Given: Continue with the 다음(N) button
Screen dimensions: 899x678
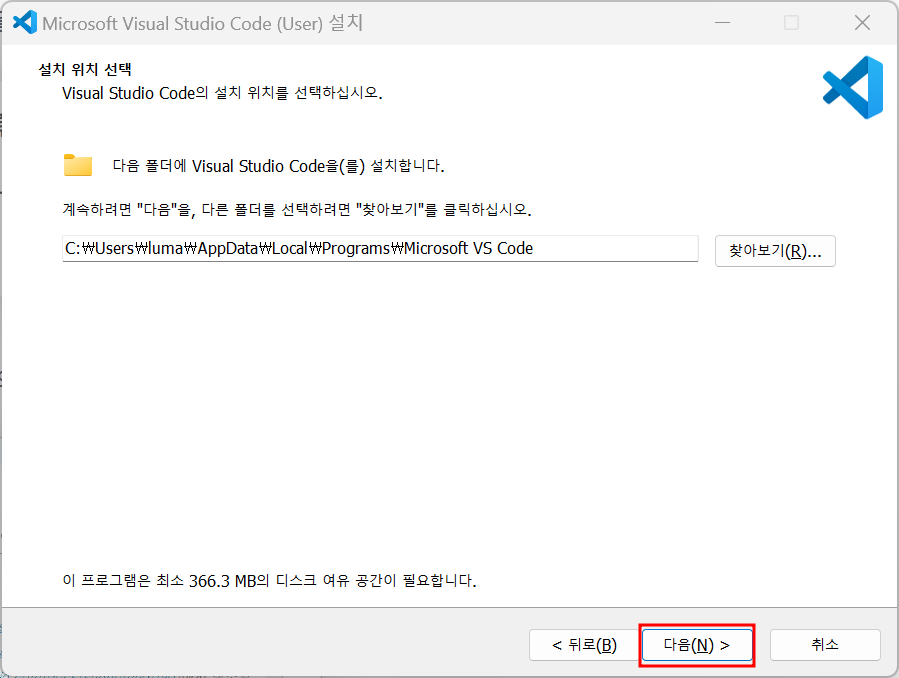Looking at the screenshot, I should pos(697,645).
